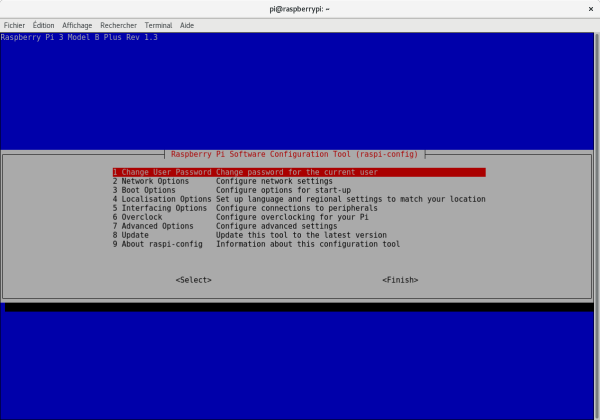
Task: Select 2 Network Options entry
Action: 299,181
